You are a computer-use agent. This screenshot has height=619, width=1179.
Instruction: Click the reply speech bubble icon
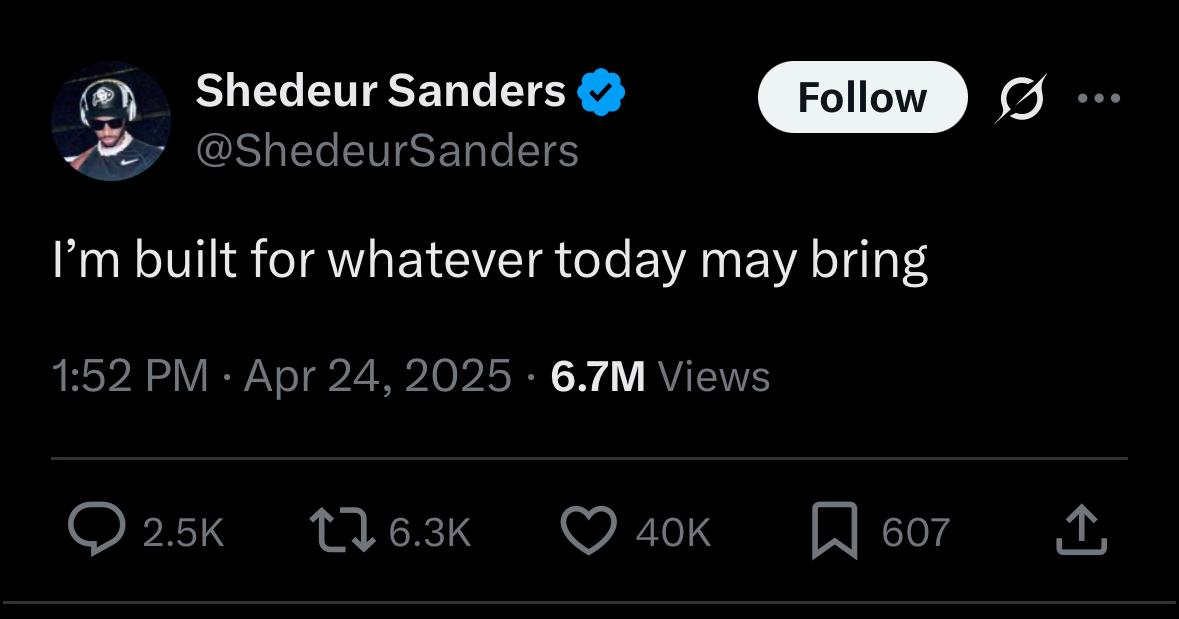click(x=97, y=529)
